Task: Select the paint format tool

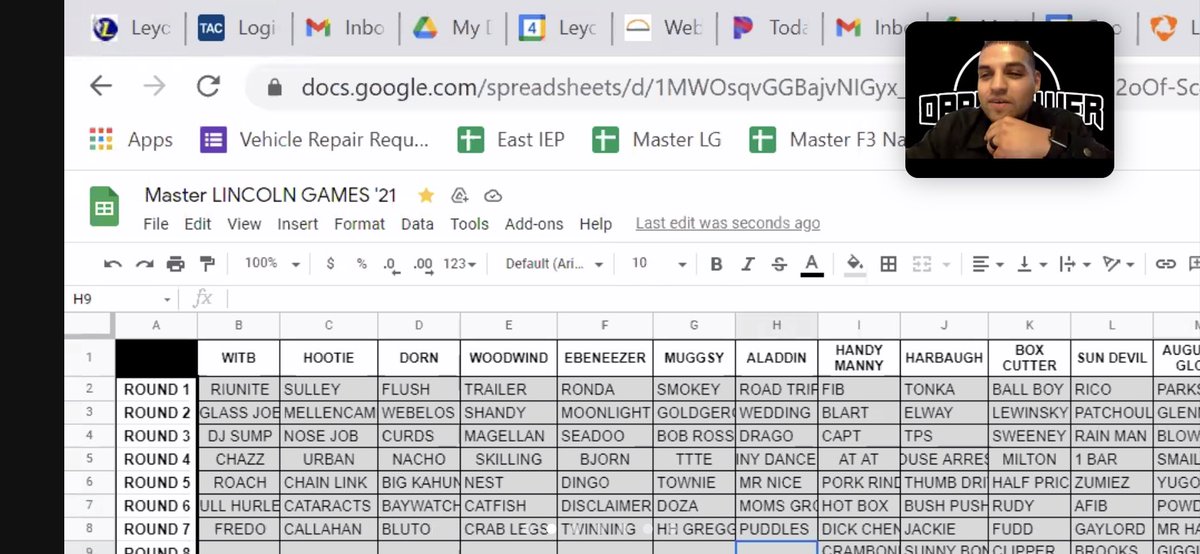Action: tap(207, 264)
